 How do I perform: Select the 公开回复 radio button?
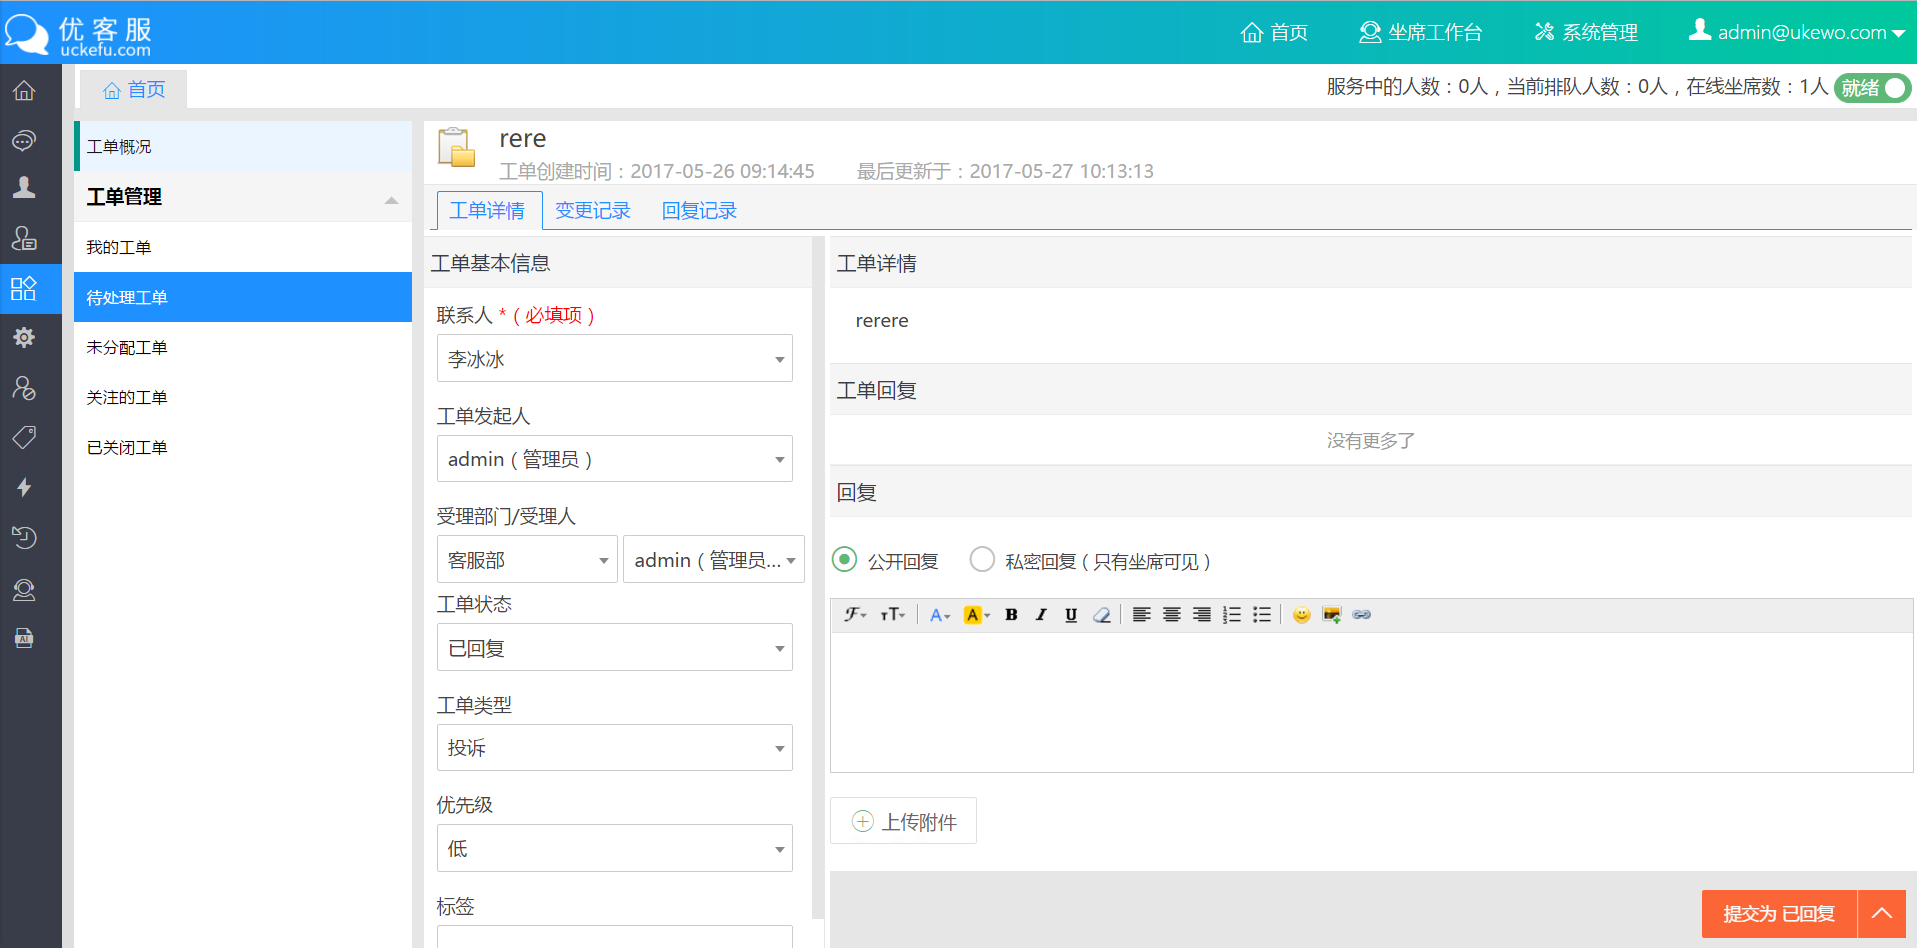coord(845,560)
